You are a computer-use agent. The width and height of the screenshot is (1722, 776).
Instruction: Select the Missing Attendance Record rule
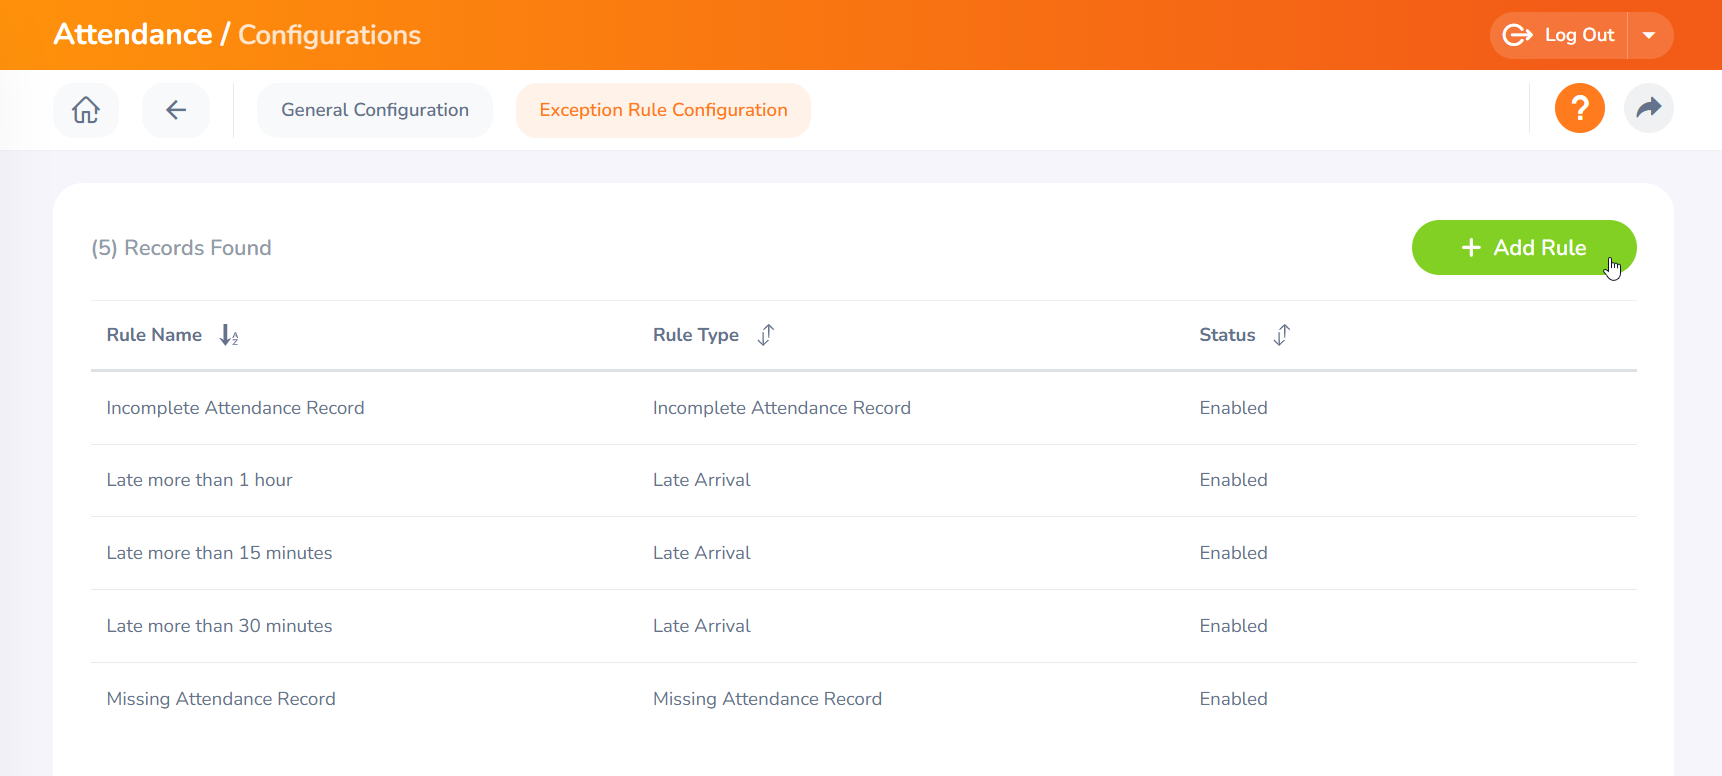(x=221, y=699)
